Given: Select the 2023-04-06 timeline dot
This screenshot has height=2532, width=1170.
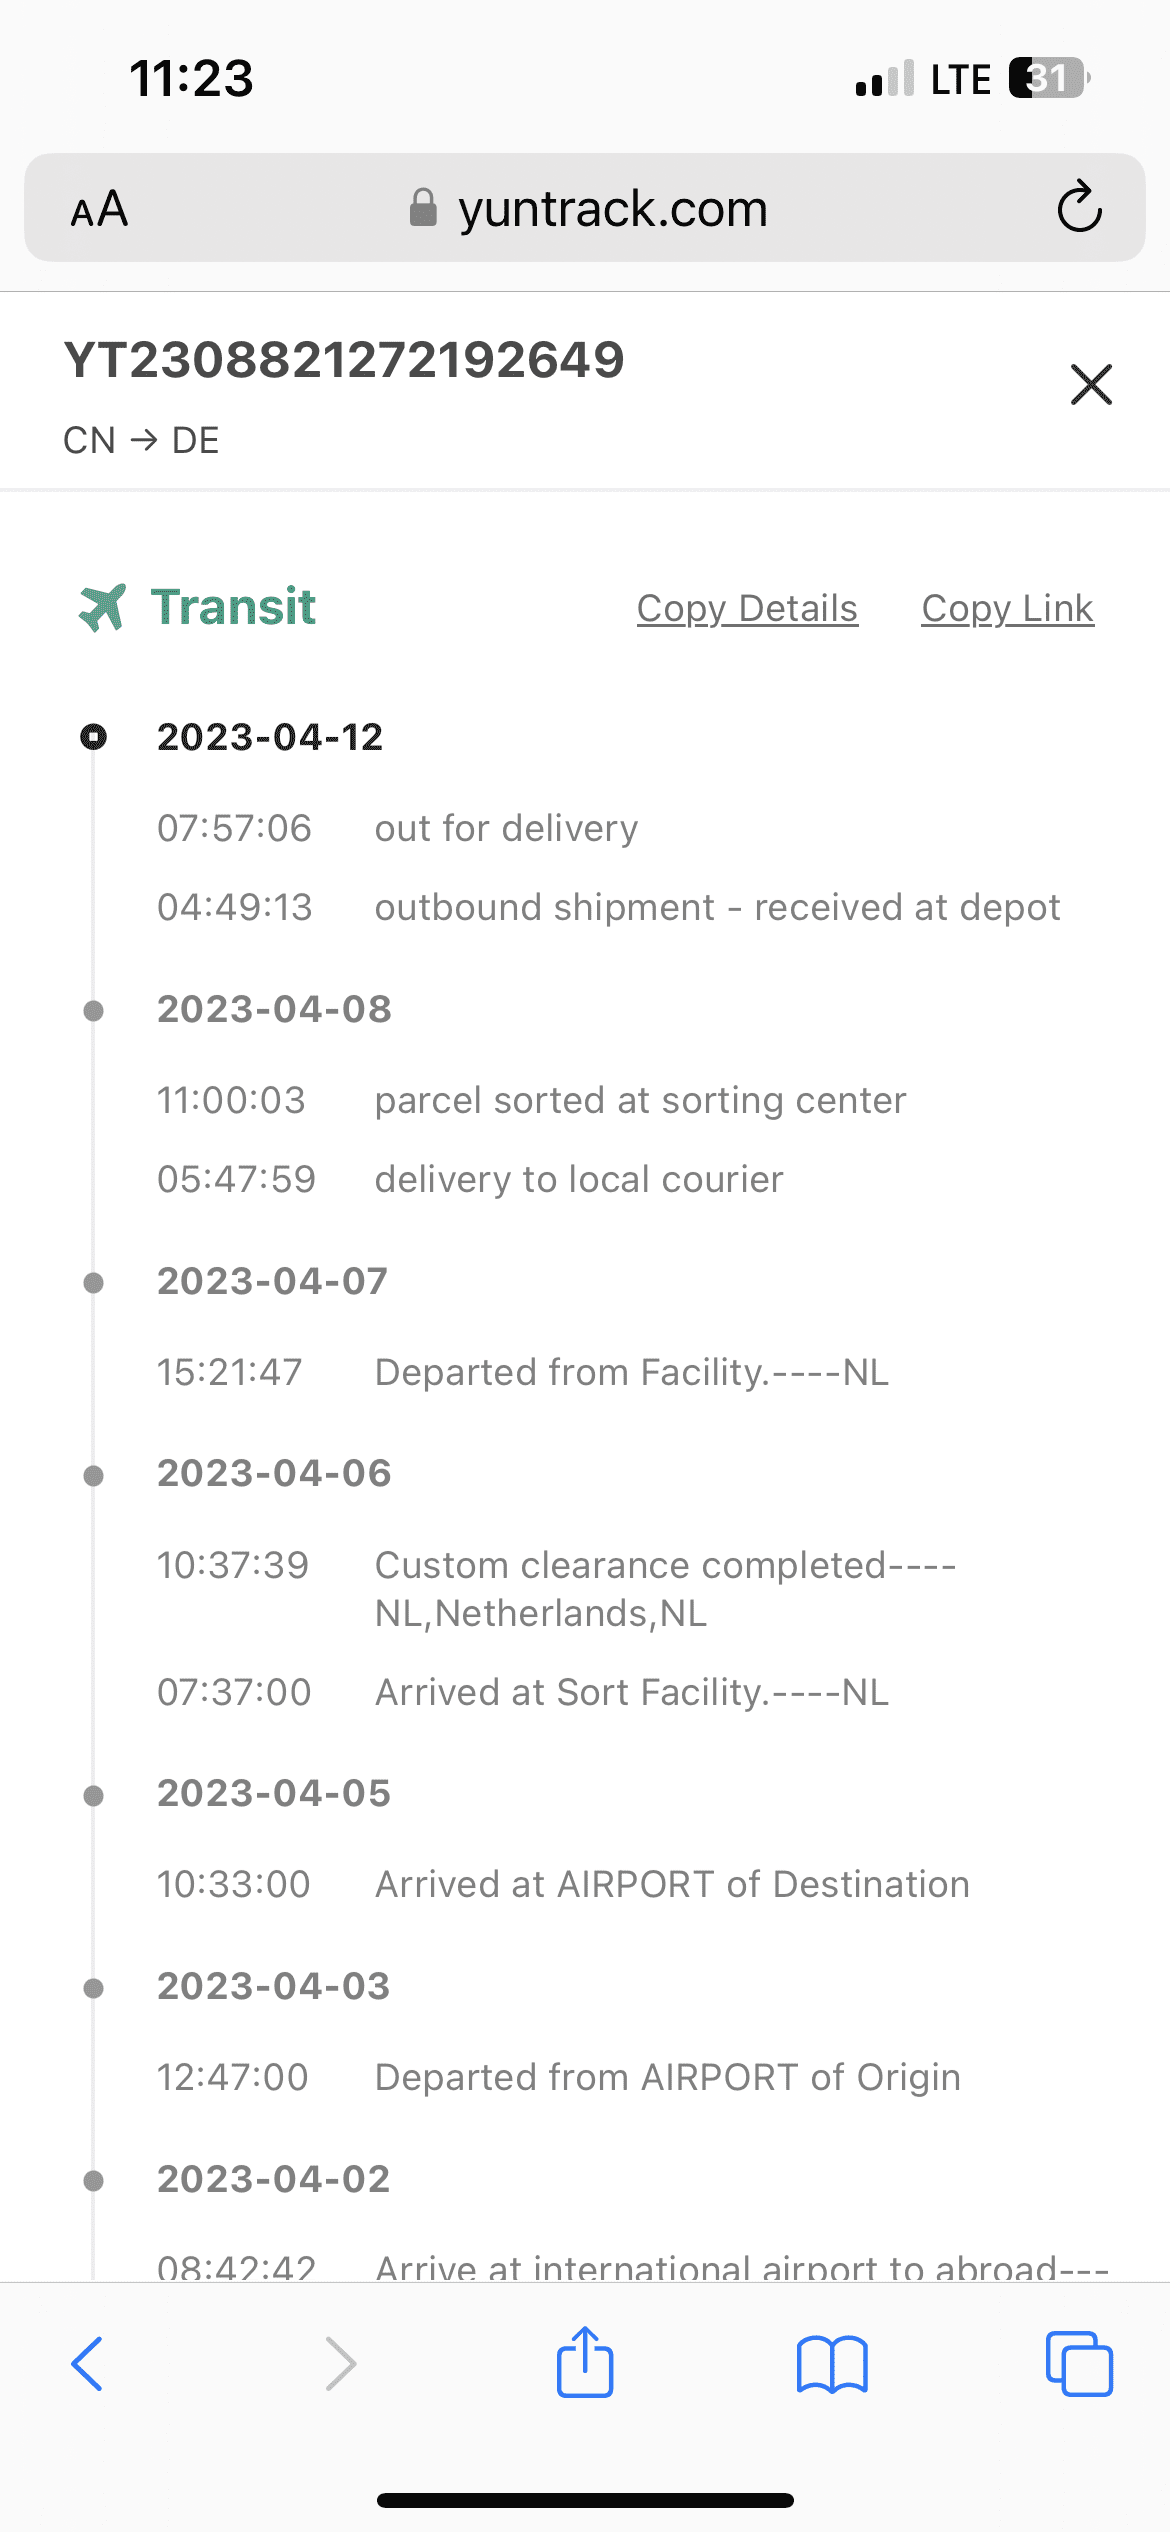Looking at the screenshot, I should coord(93,1474).
